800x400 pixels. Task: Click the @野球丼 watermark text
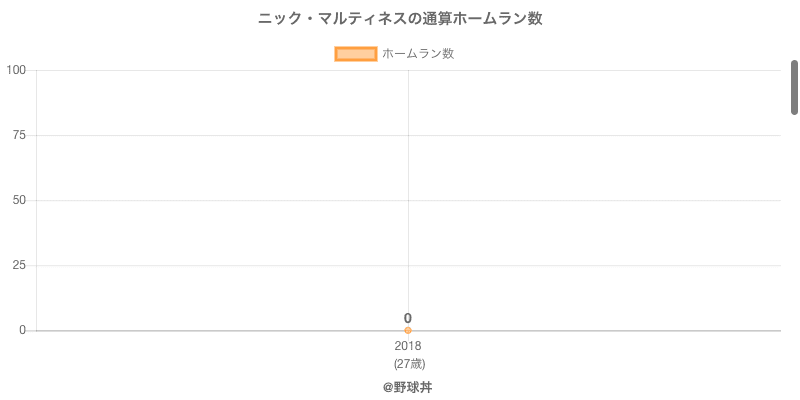pos(408,387)
